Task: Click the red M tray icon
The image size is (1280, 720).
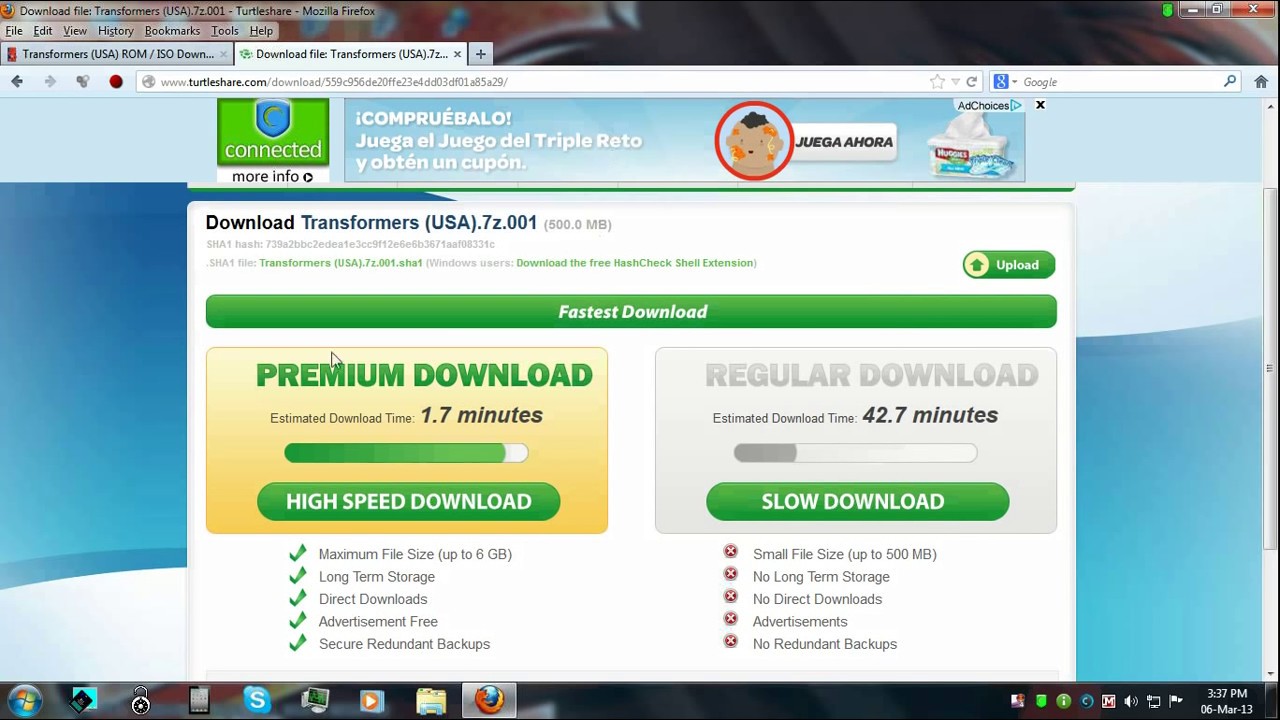Action: click(x=1109, y=702)
